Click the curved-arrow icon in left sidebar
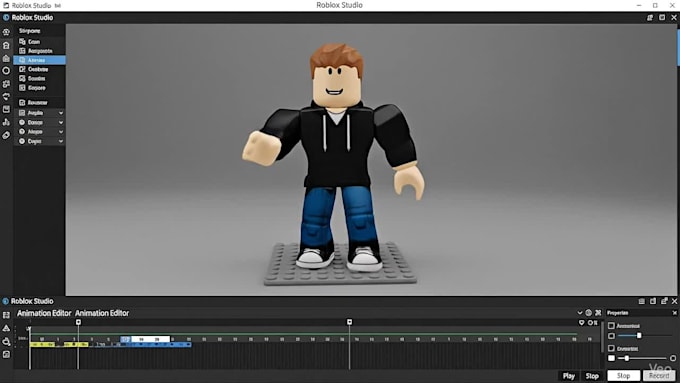 6,96
